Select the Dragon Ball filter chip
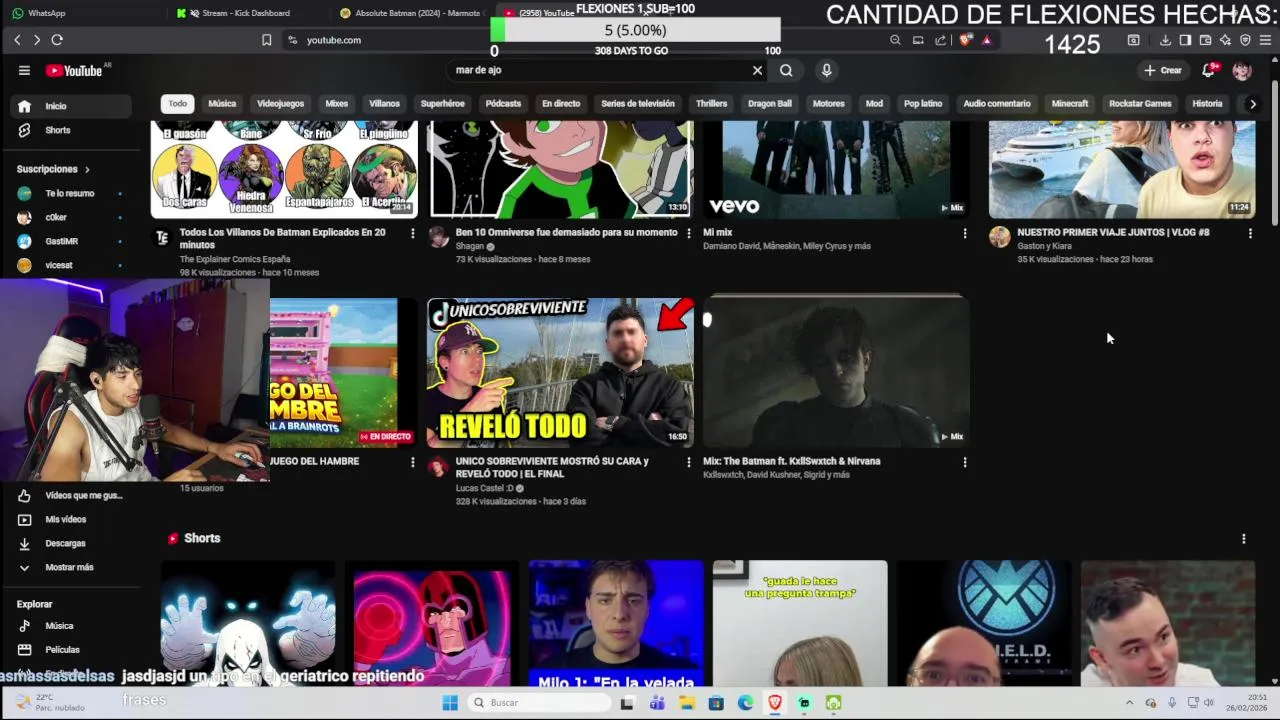 (770, 104)
